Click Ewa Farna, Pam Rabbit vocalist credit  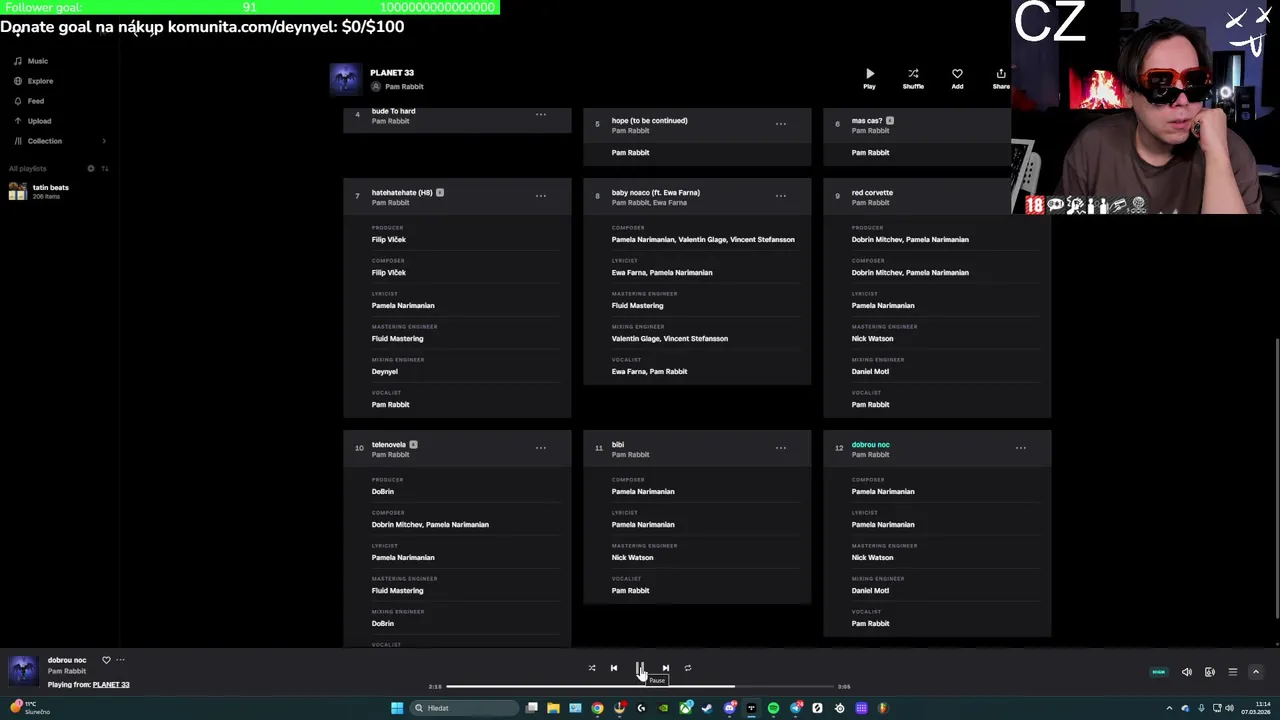(649, 372)
